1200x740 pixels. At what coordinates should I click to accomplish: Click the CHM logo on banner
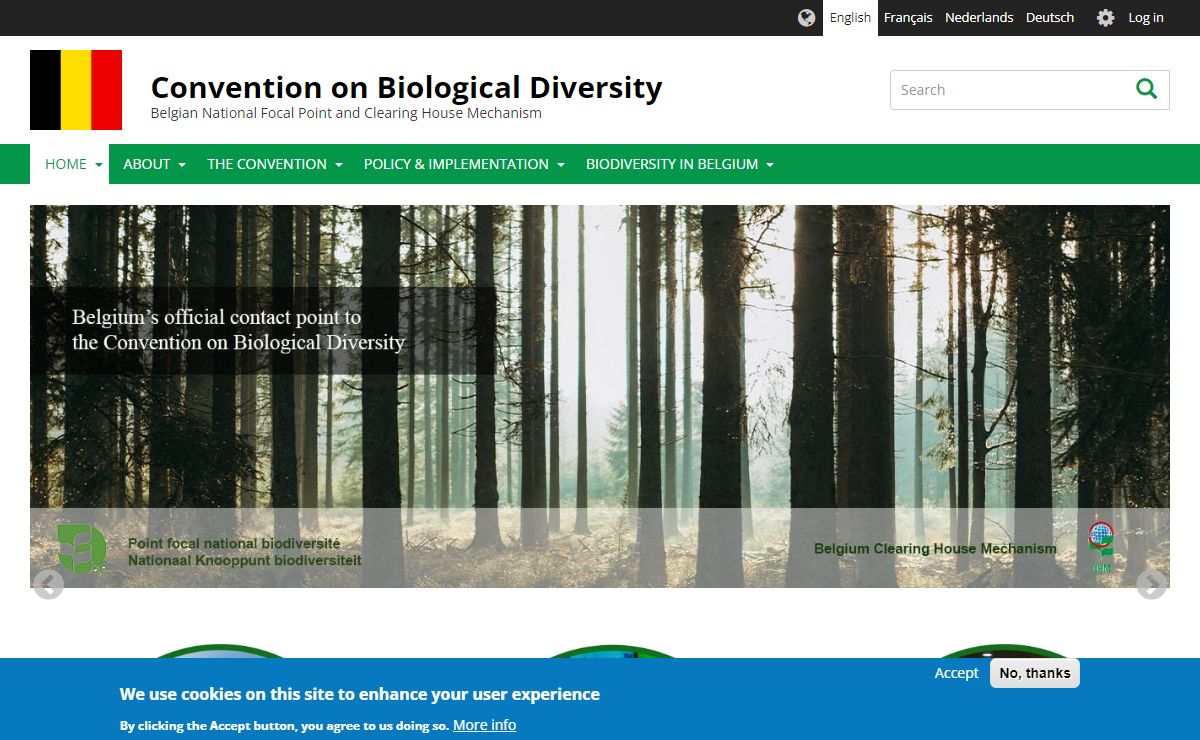[1101, 548]
